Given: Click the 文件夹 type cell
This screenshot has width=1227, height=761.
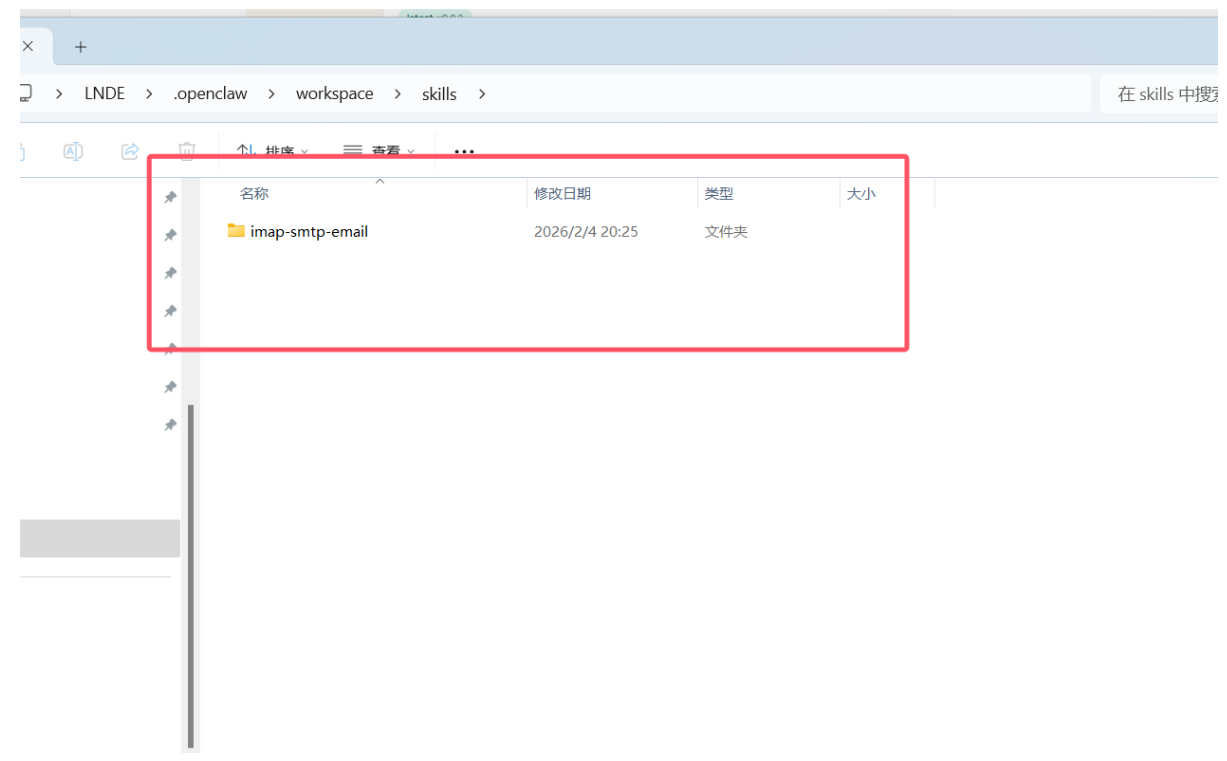Looking at the screenshot, I should (726, 231).
